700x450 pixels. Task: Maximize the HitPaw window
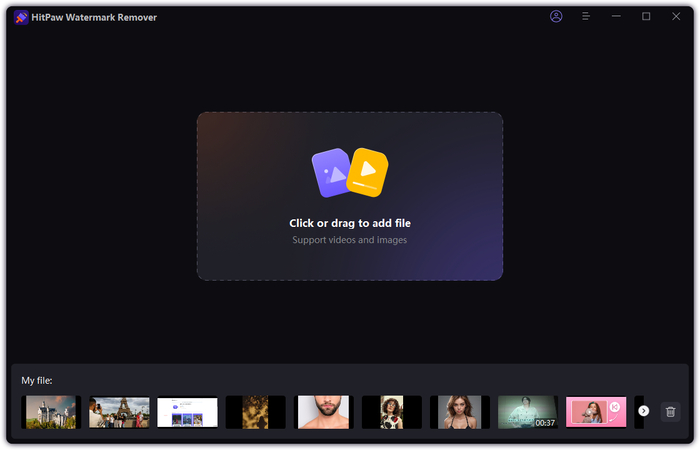(646, 17)
